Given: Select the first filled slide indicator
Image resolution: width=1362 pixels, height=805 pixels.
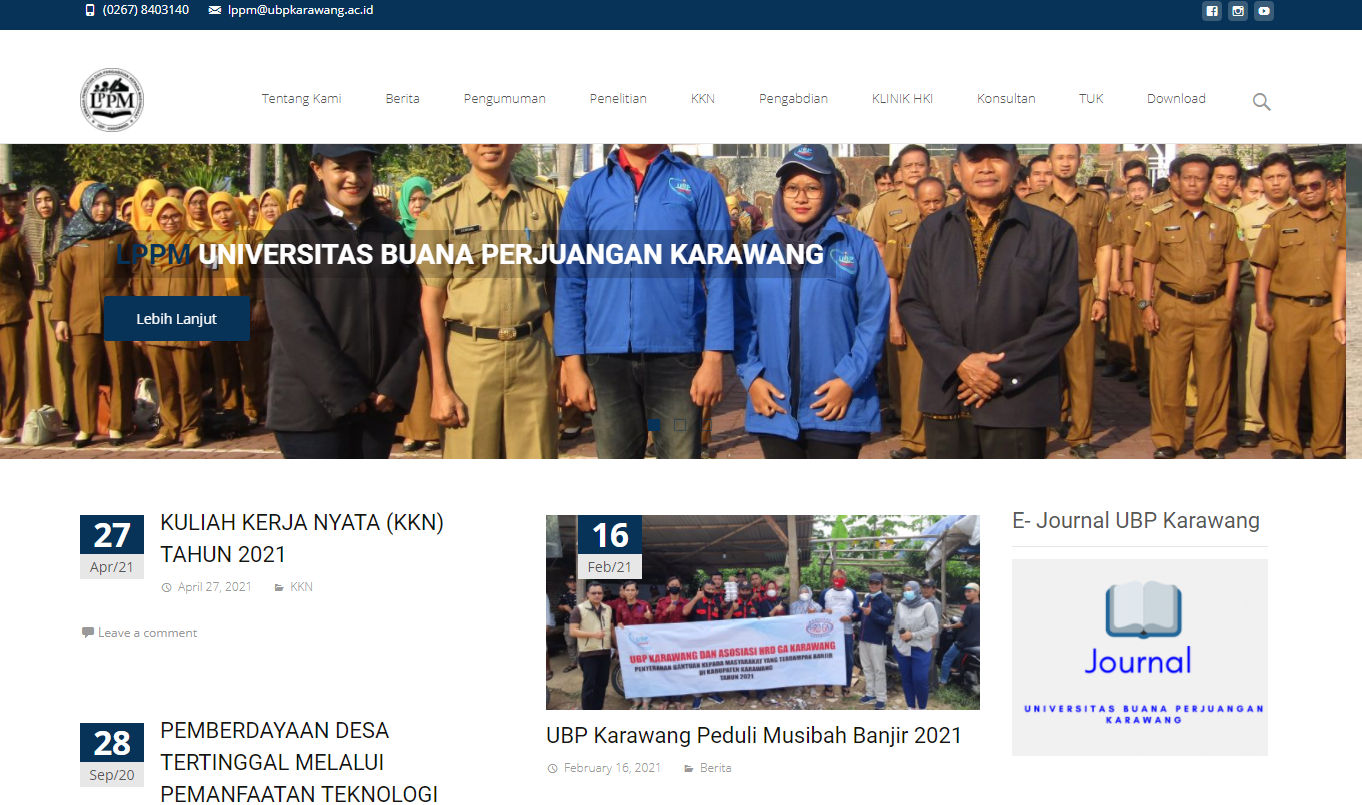Looking at the screenshot, I should [654, 425].
